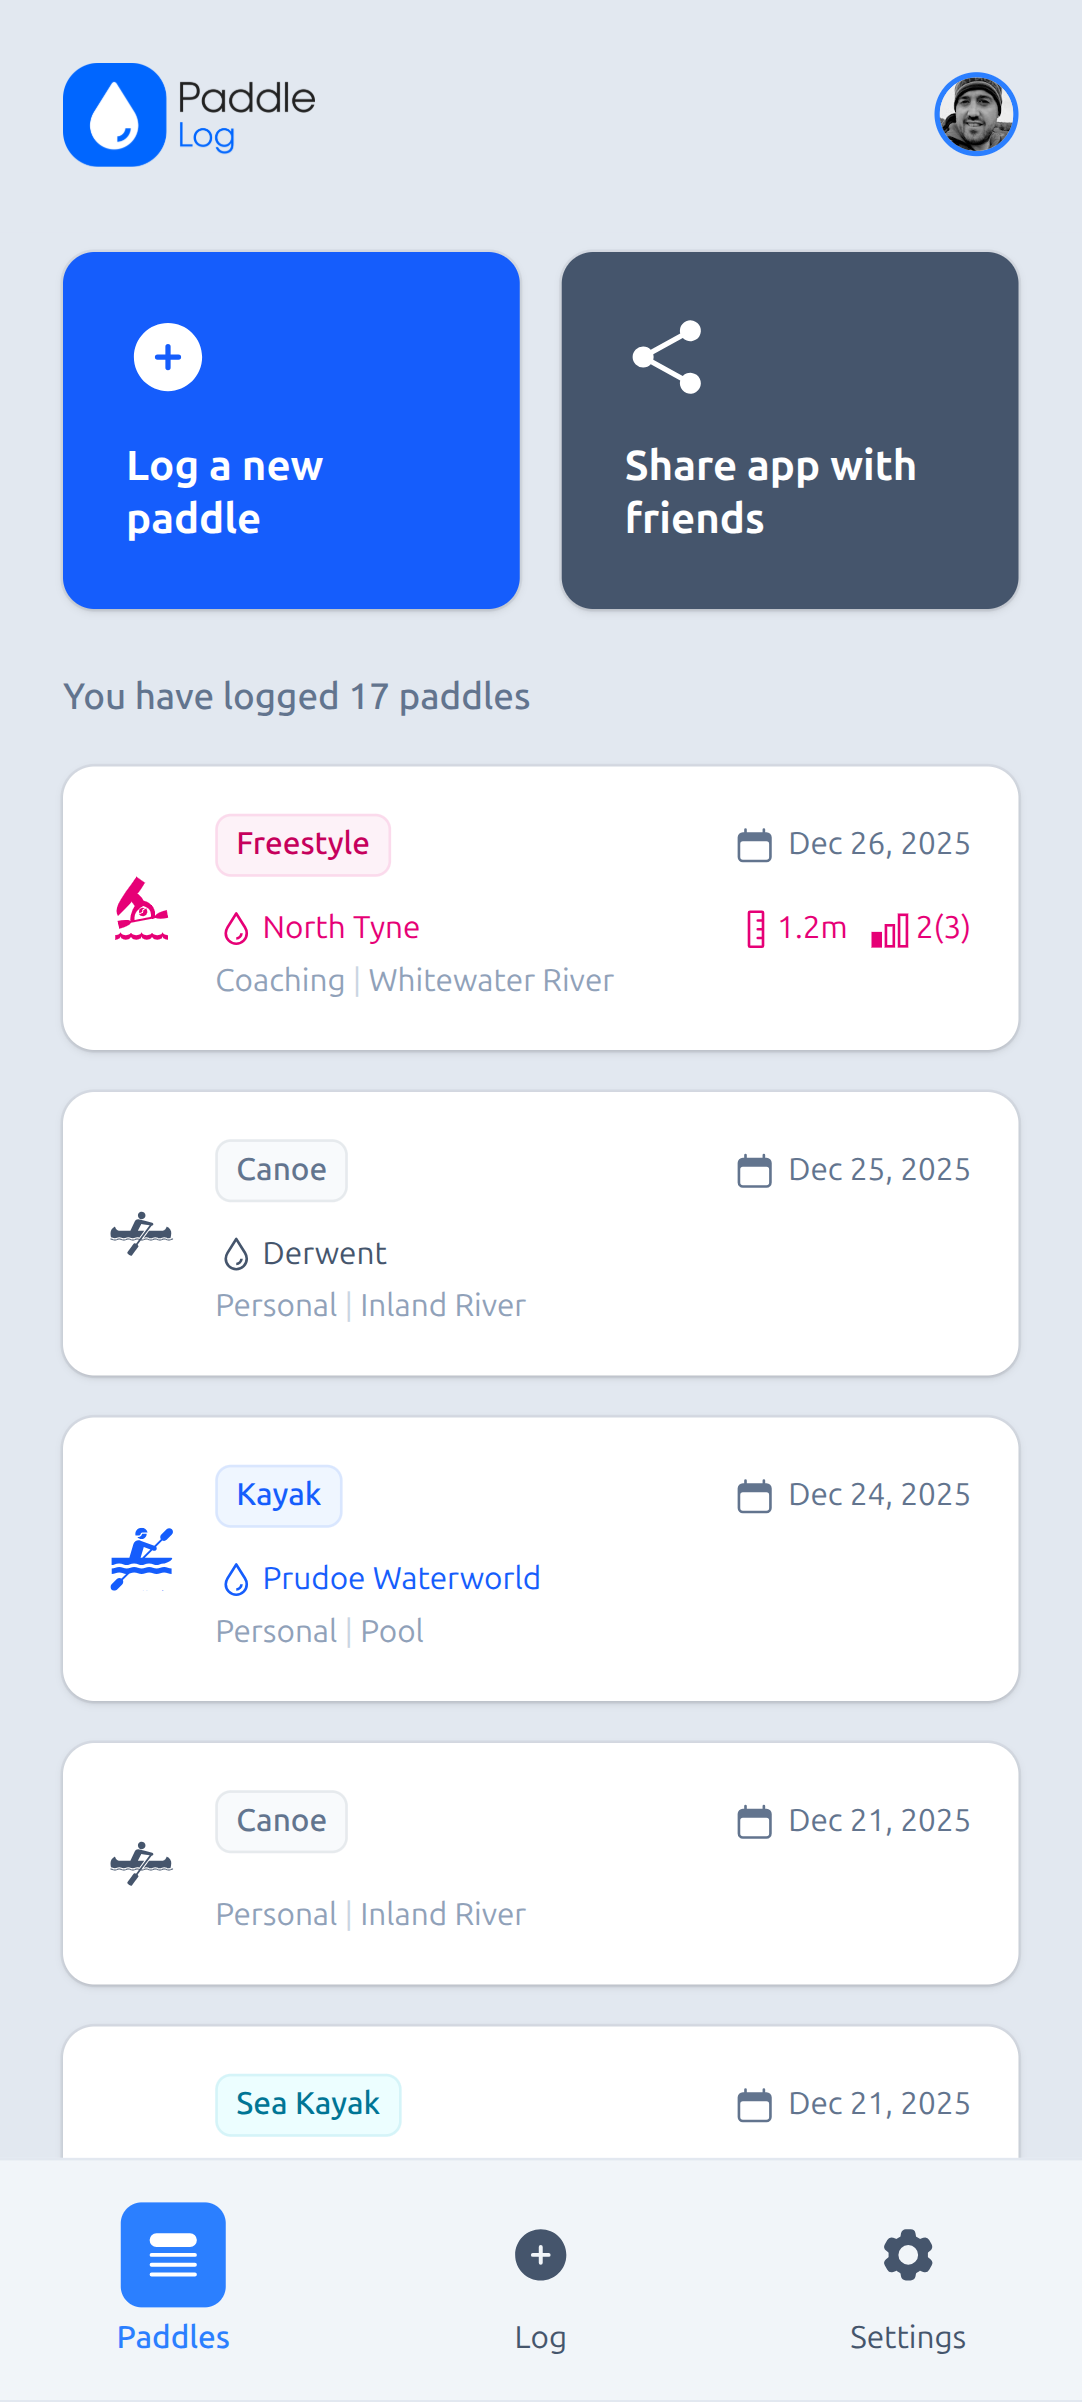
Task: Click the 2(3) difficulty grade bars icon
Action: [889, 930]
